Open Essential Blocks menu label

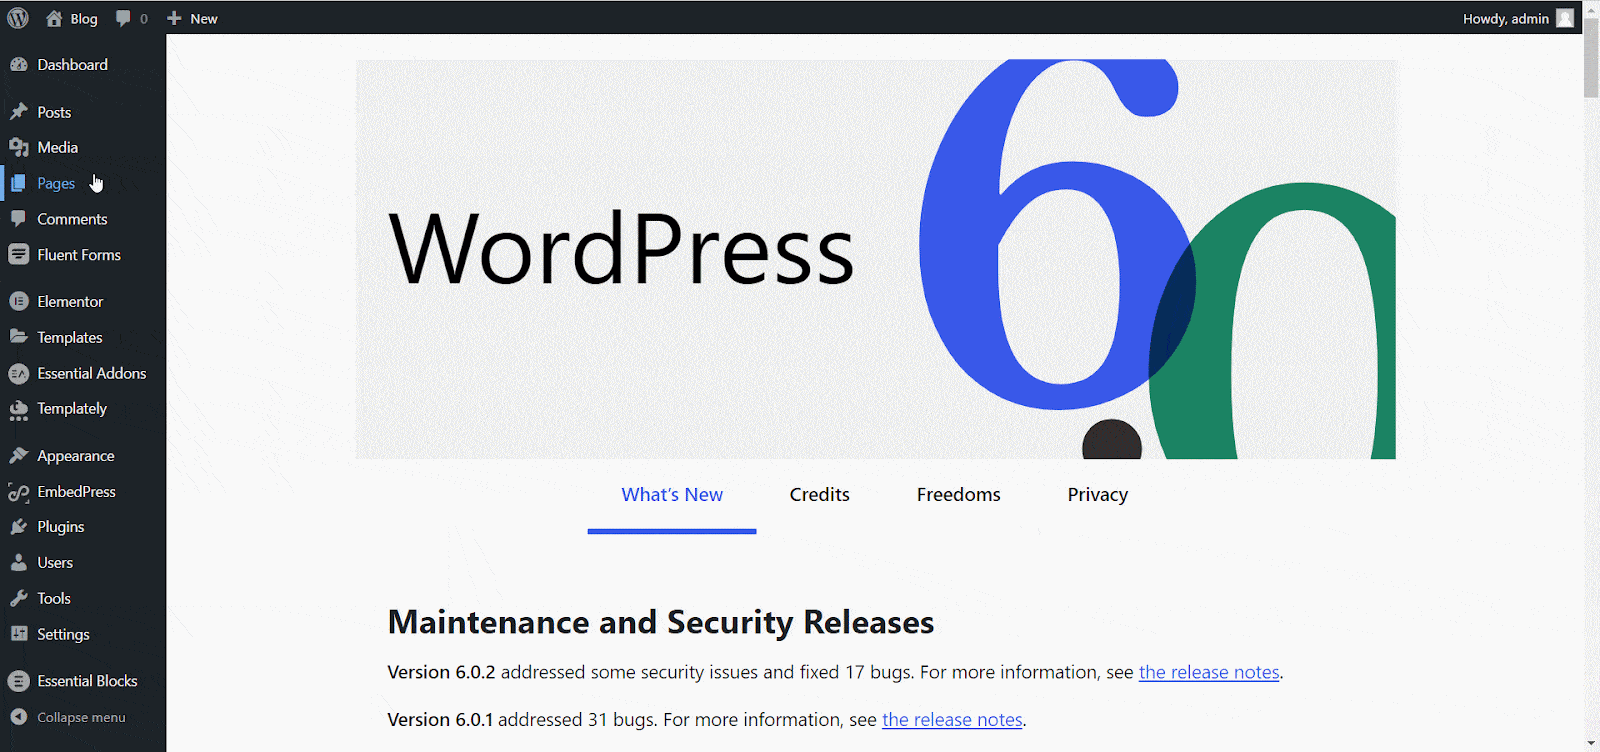pyautogui.click(x=87, y=680)
